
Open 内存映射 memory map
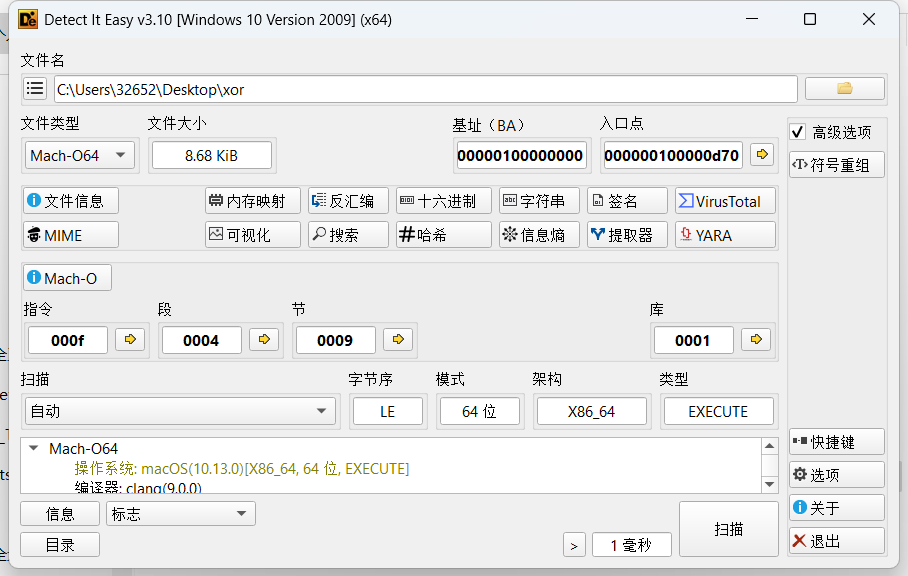coord(252,201)
